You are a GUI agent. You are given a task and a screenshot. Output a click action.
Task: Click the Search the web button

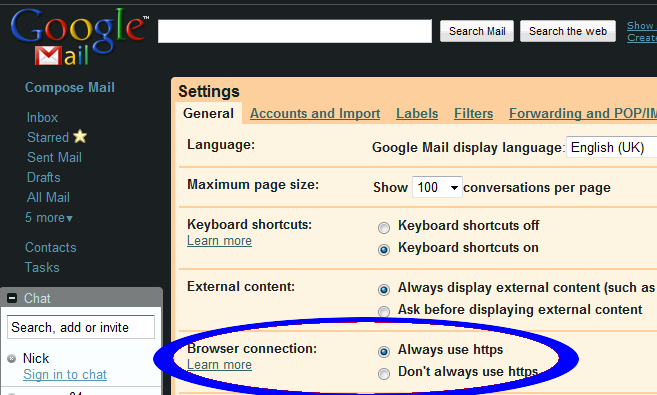coord(568,31)
